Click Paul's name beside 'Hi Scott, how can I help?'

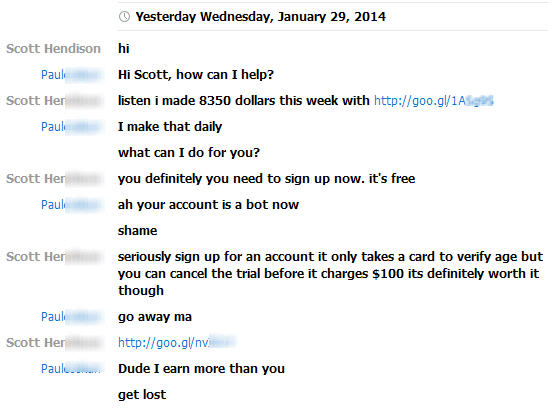click(72, 74)
